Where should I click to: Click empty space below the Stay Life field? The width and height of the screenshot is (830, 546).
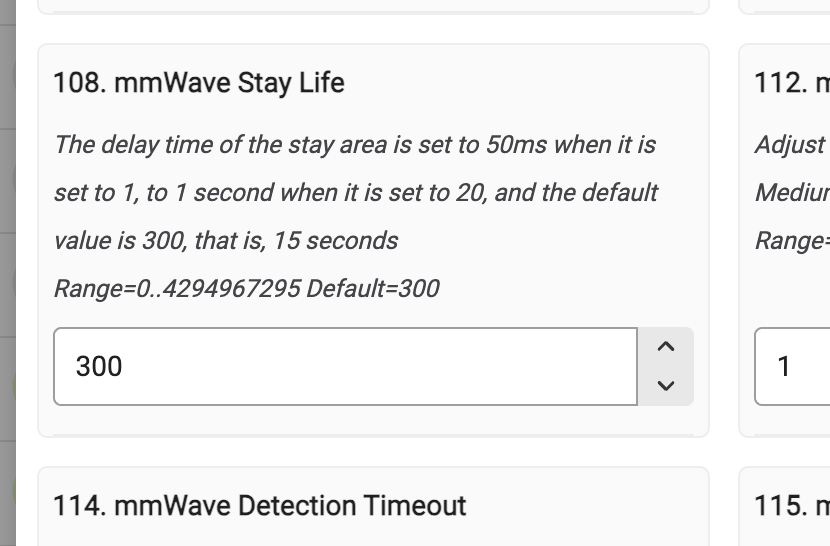point(372,421)
